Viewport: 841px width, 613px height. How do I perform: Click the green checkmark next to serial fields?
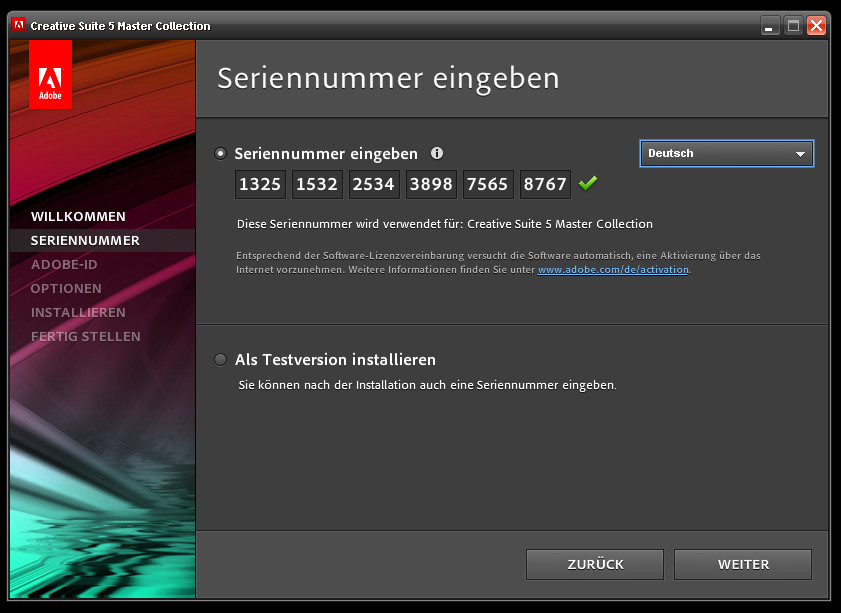[587, 183]
